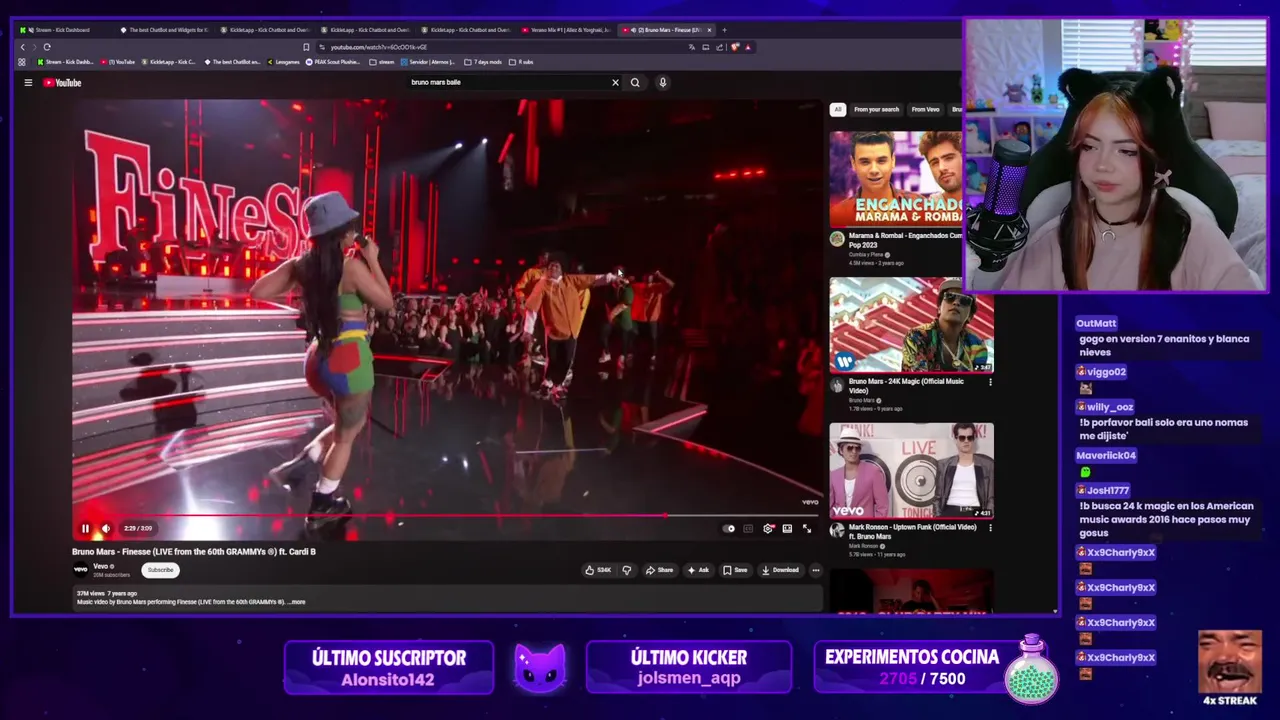
Task: Open the 'Servidor | Aternos' bookmark
Action: coord(429,62)
